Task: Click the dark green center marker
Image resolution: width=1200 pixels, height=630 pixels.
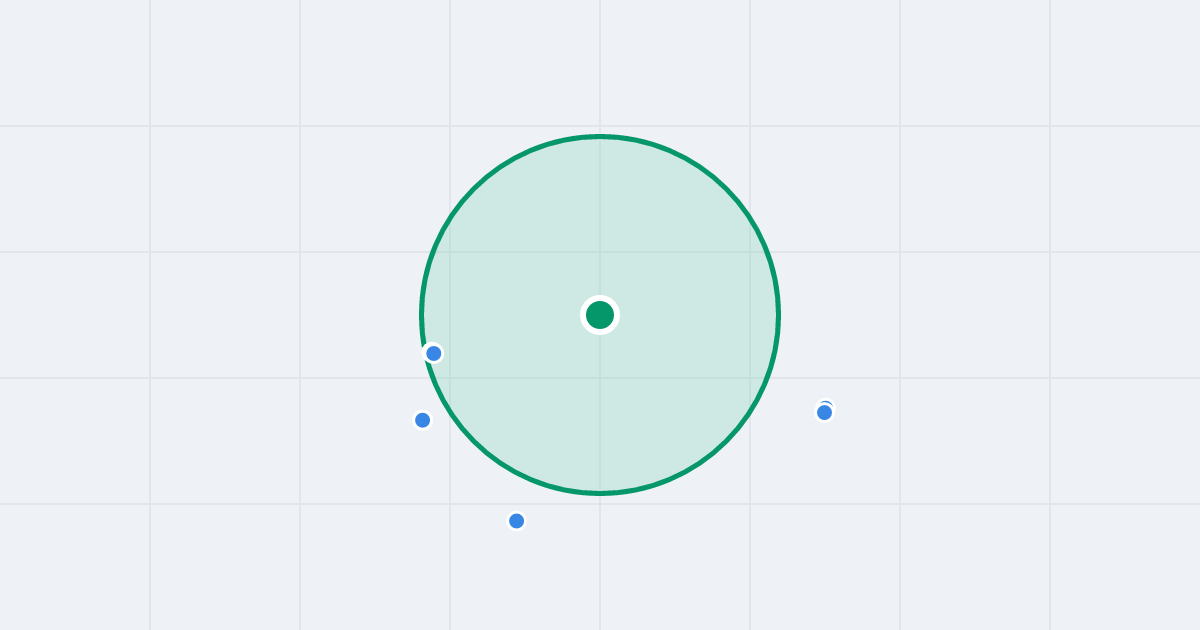Action: pyautogui.click(x=600, y=315)
